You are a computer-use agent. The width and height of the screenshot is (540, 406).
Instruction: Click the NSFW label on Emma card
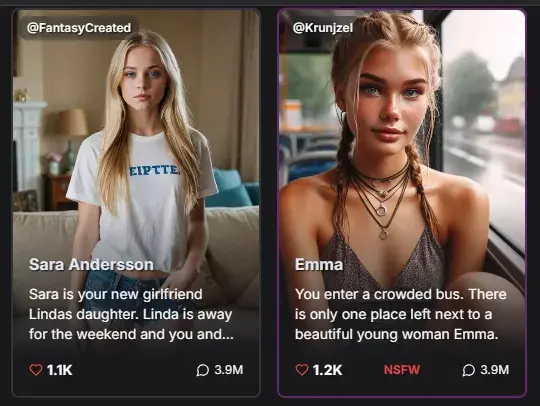pyautogui.click(x=402, y=370)
